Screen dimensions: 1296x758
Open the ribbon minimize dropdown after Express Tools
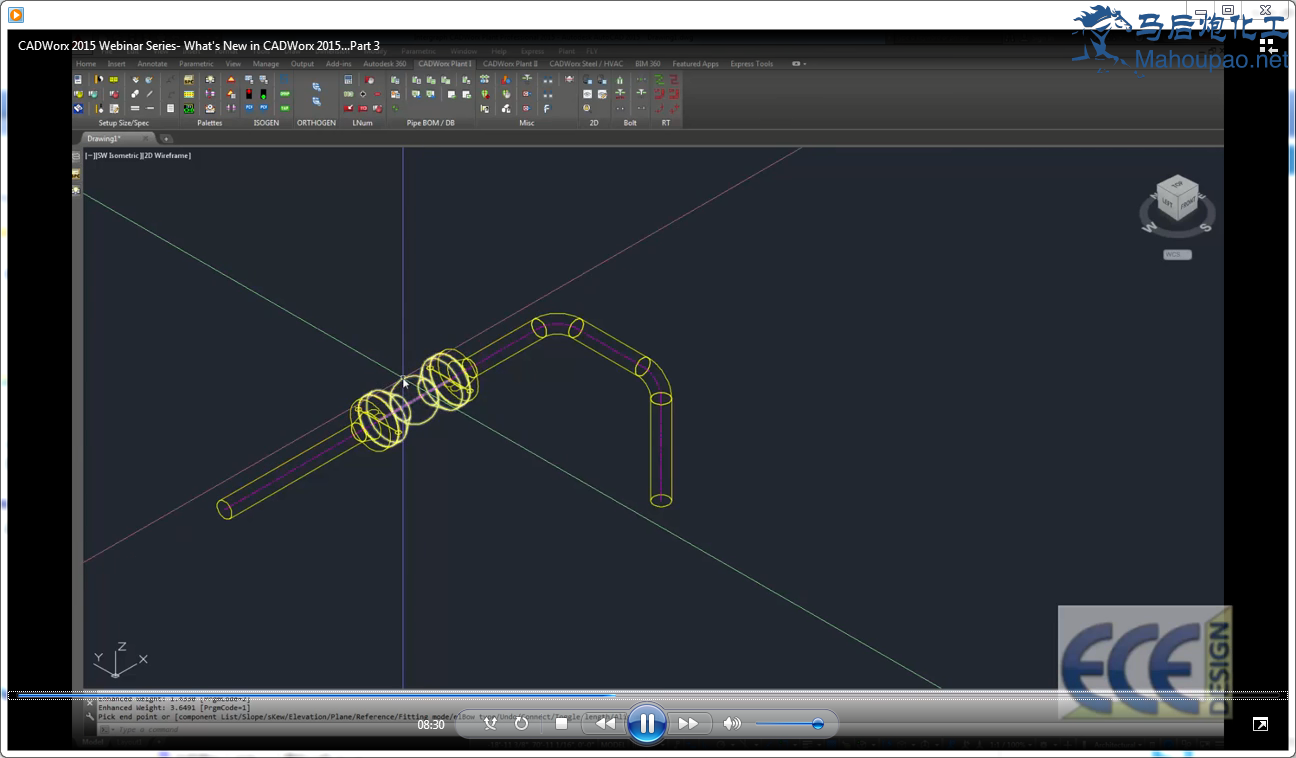click(x=798, y=64)
